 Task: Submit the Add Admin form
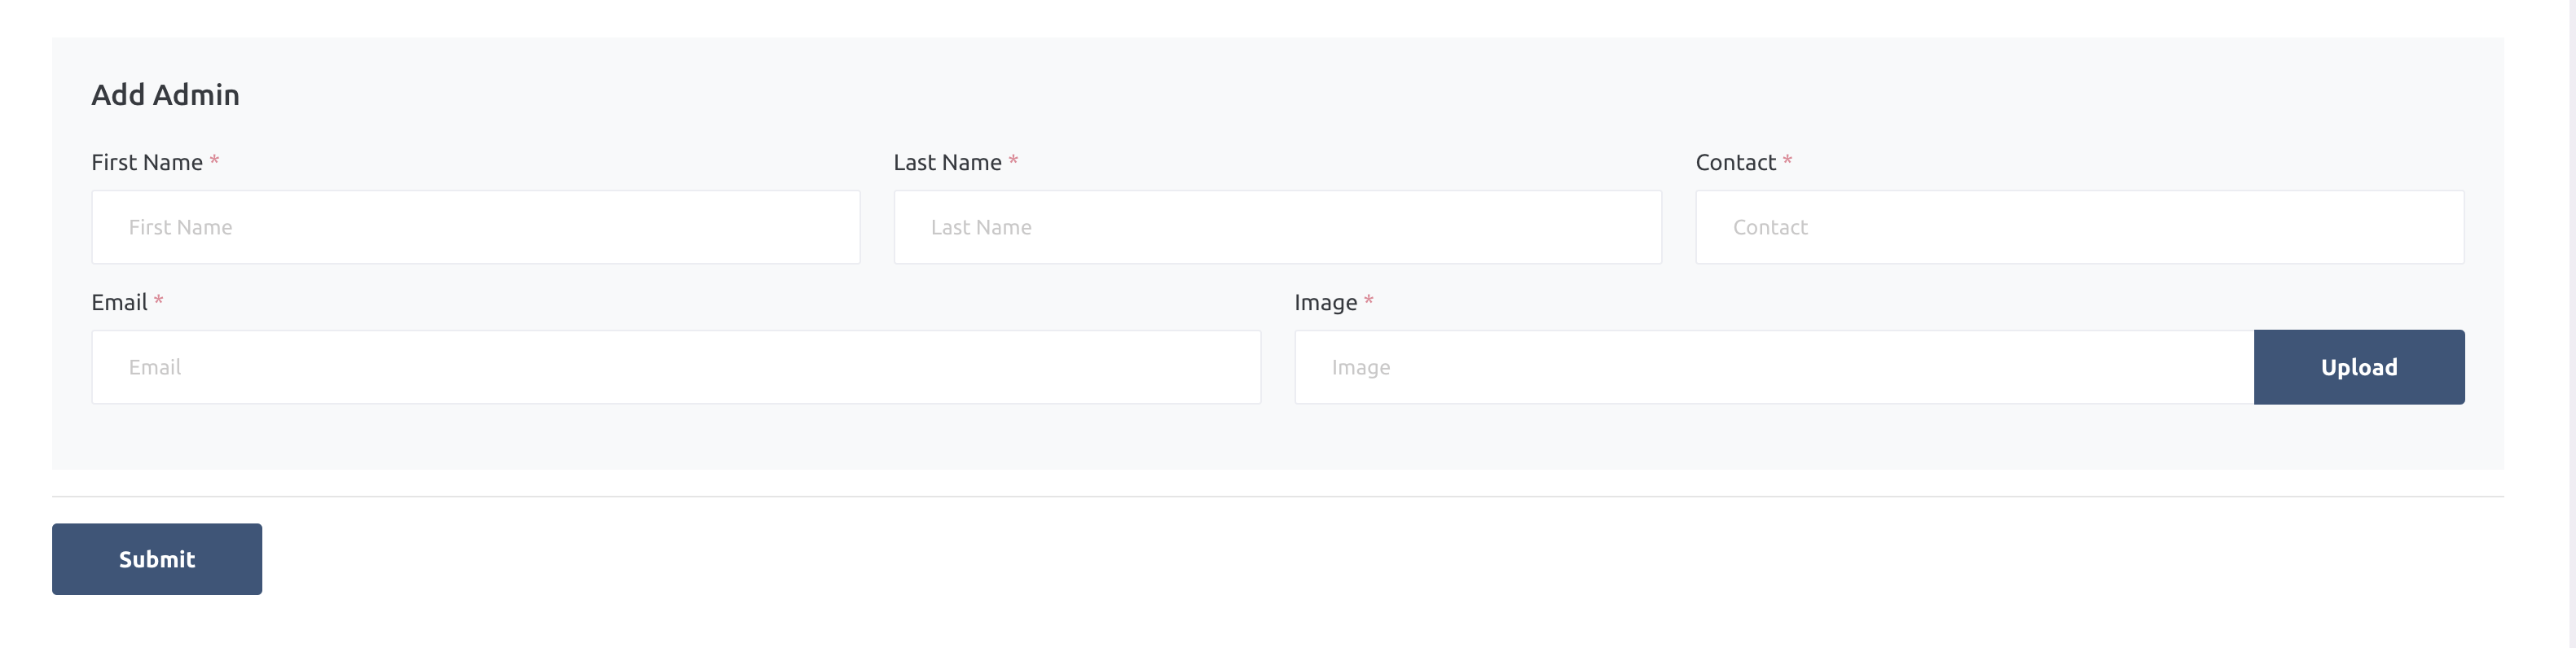[x=157, y=559]
